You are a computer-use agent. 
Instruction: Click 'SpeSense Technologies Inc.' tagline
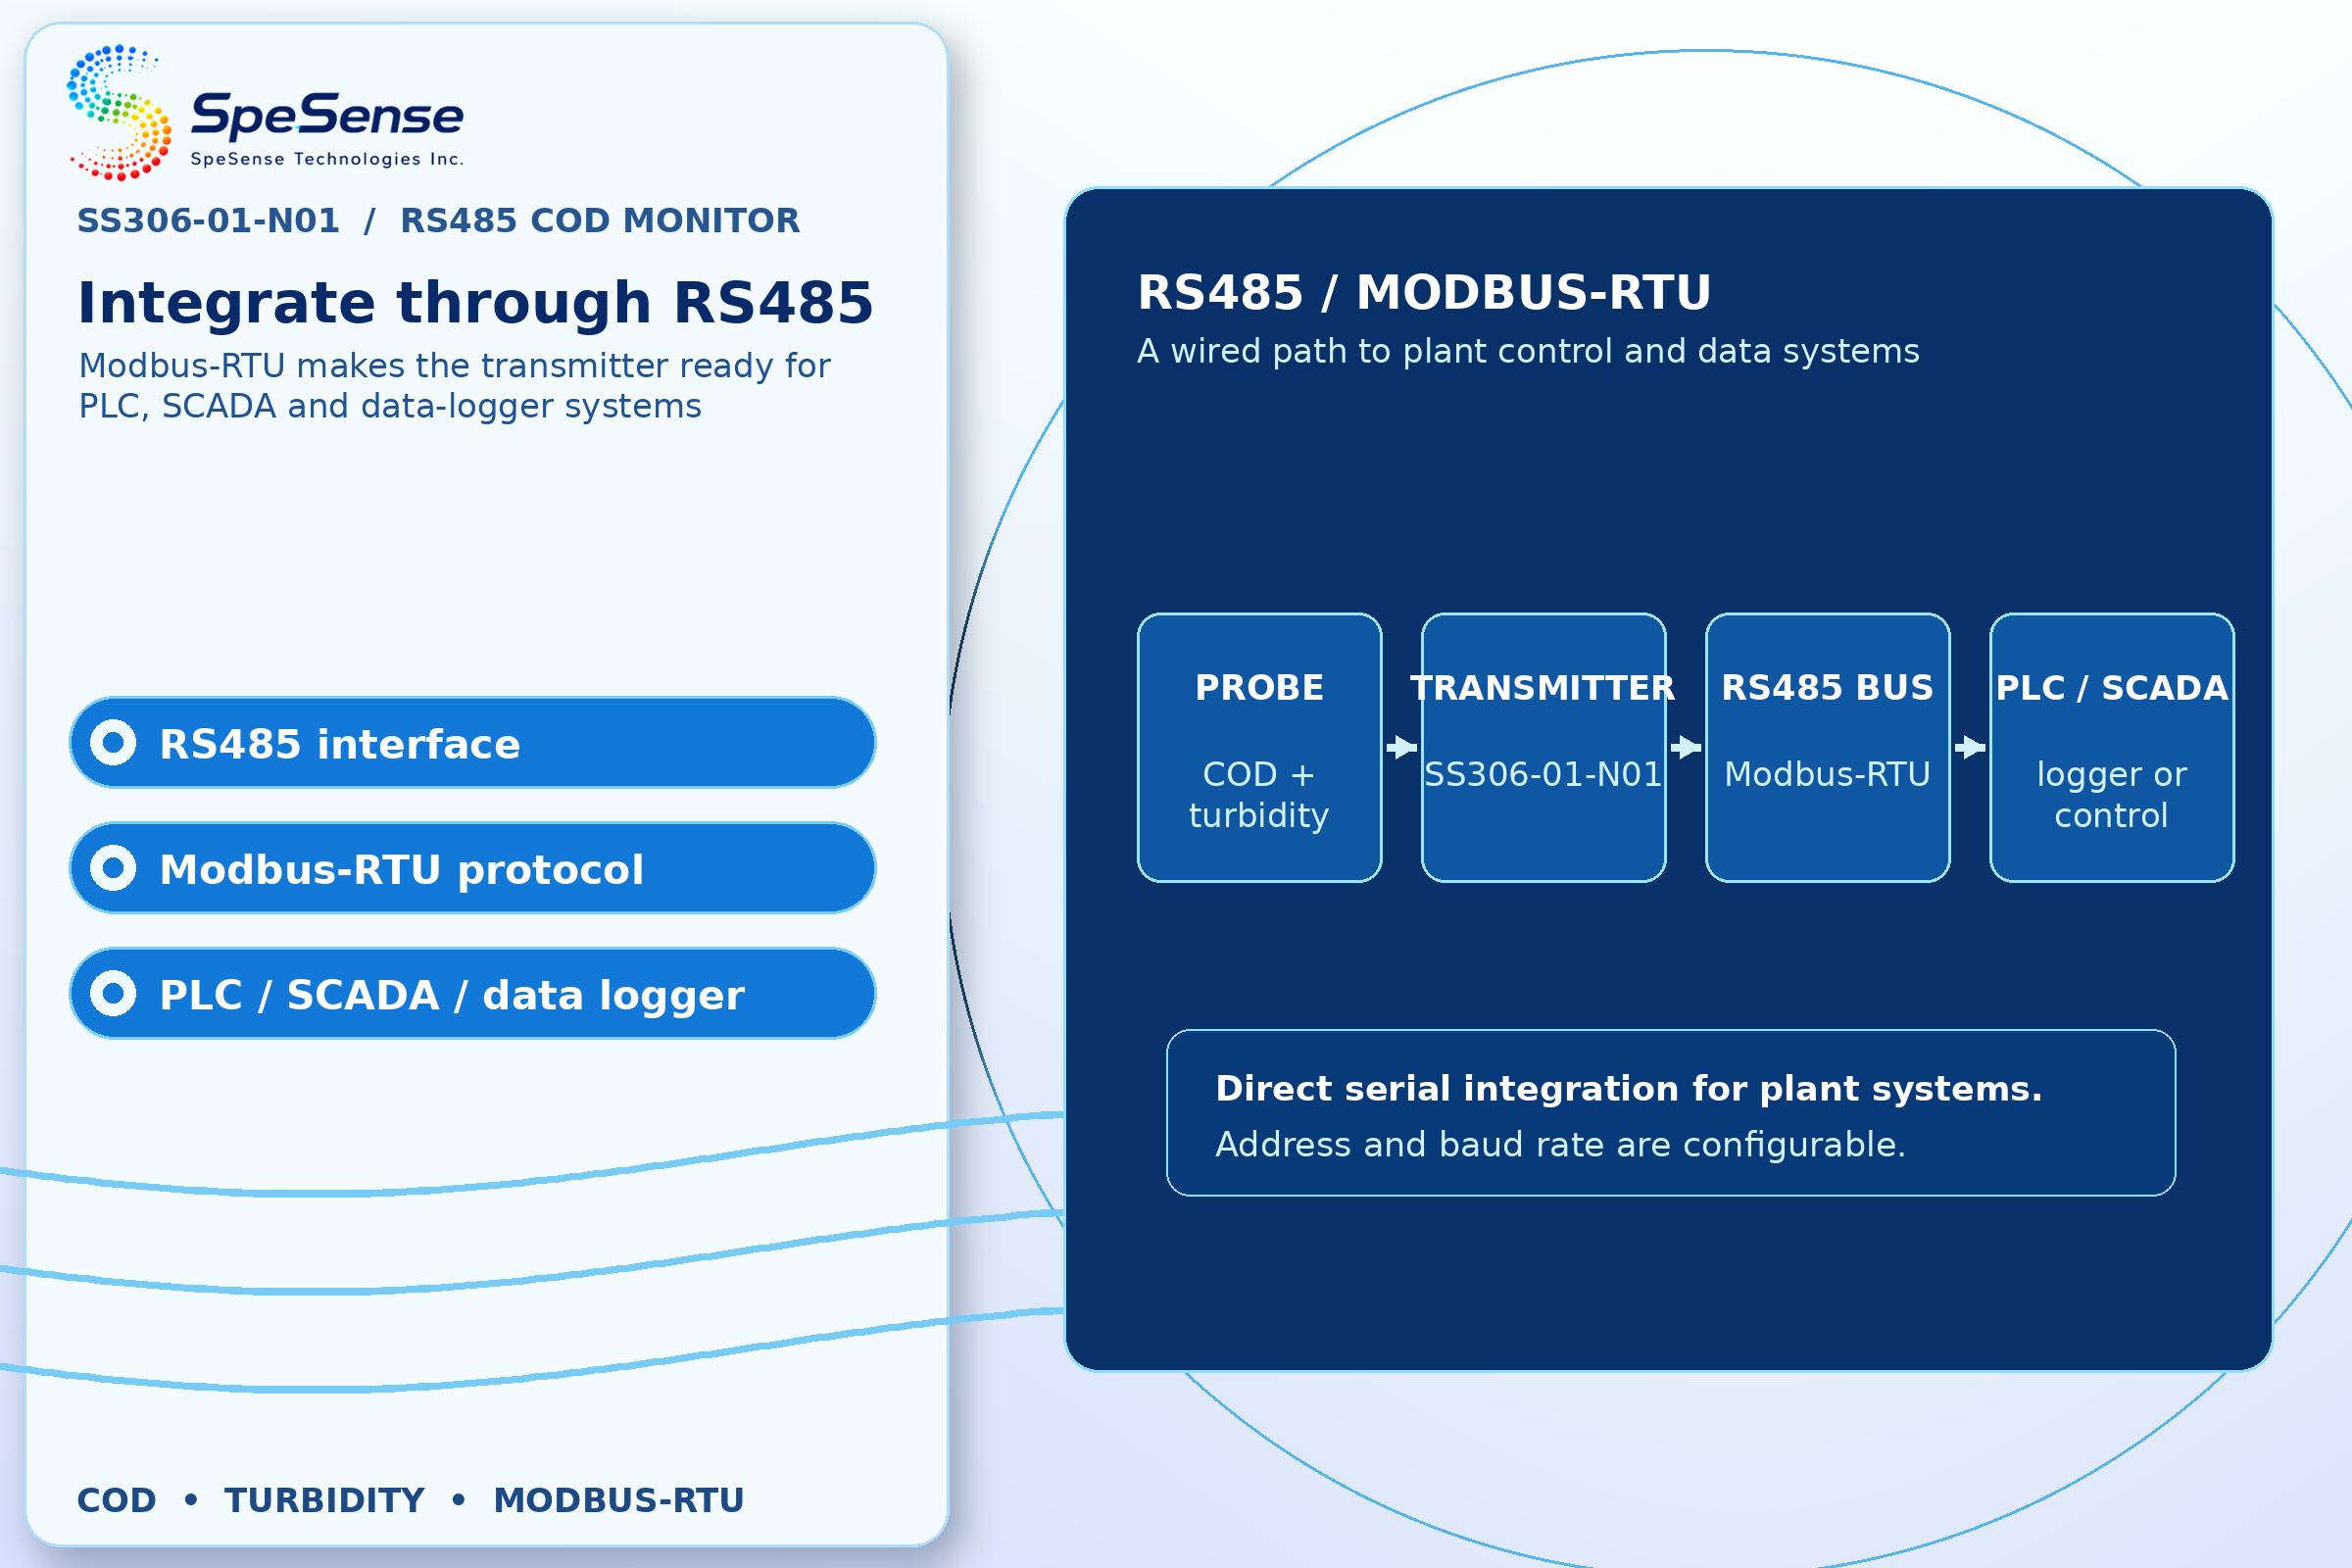coord(327,159)
